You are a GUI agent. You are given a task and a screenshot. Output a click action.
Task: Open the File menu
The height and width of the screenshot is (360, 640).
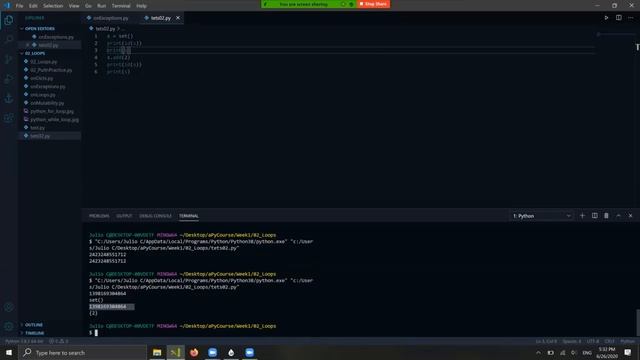click(19, 6)
